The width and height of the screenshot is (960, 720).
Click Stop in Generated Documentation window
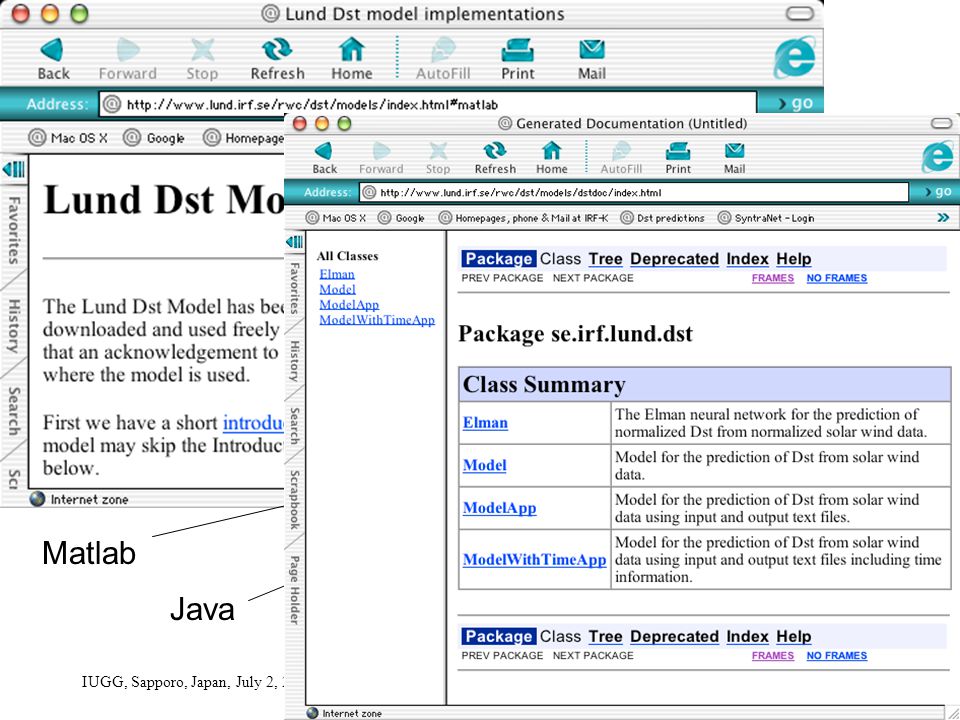tap(438, 159)
